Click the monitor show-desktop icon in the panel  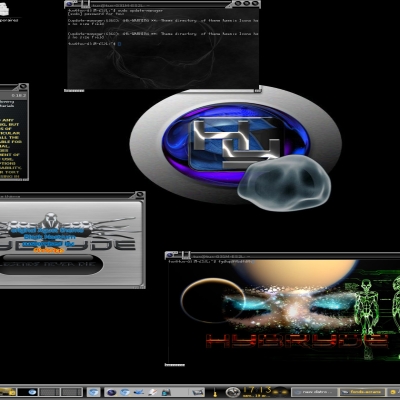pyautogui.click(x=198, y=392)
